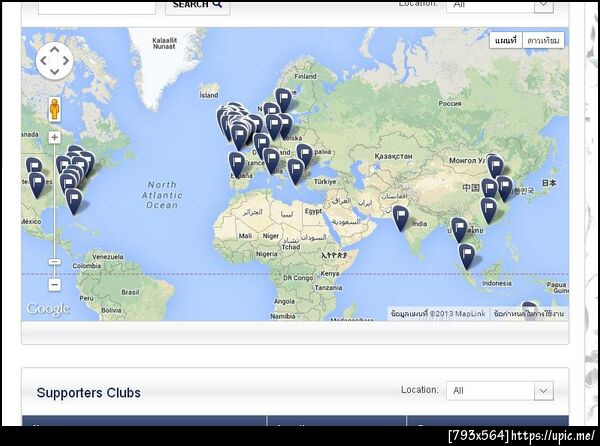Switch to แผนที่ map view tab
The width and height of the screenshot is (600, 446).
tap(505, 40)
